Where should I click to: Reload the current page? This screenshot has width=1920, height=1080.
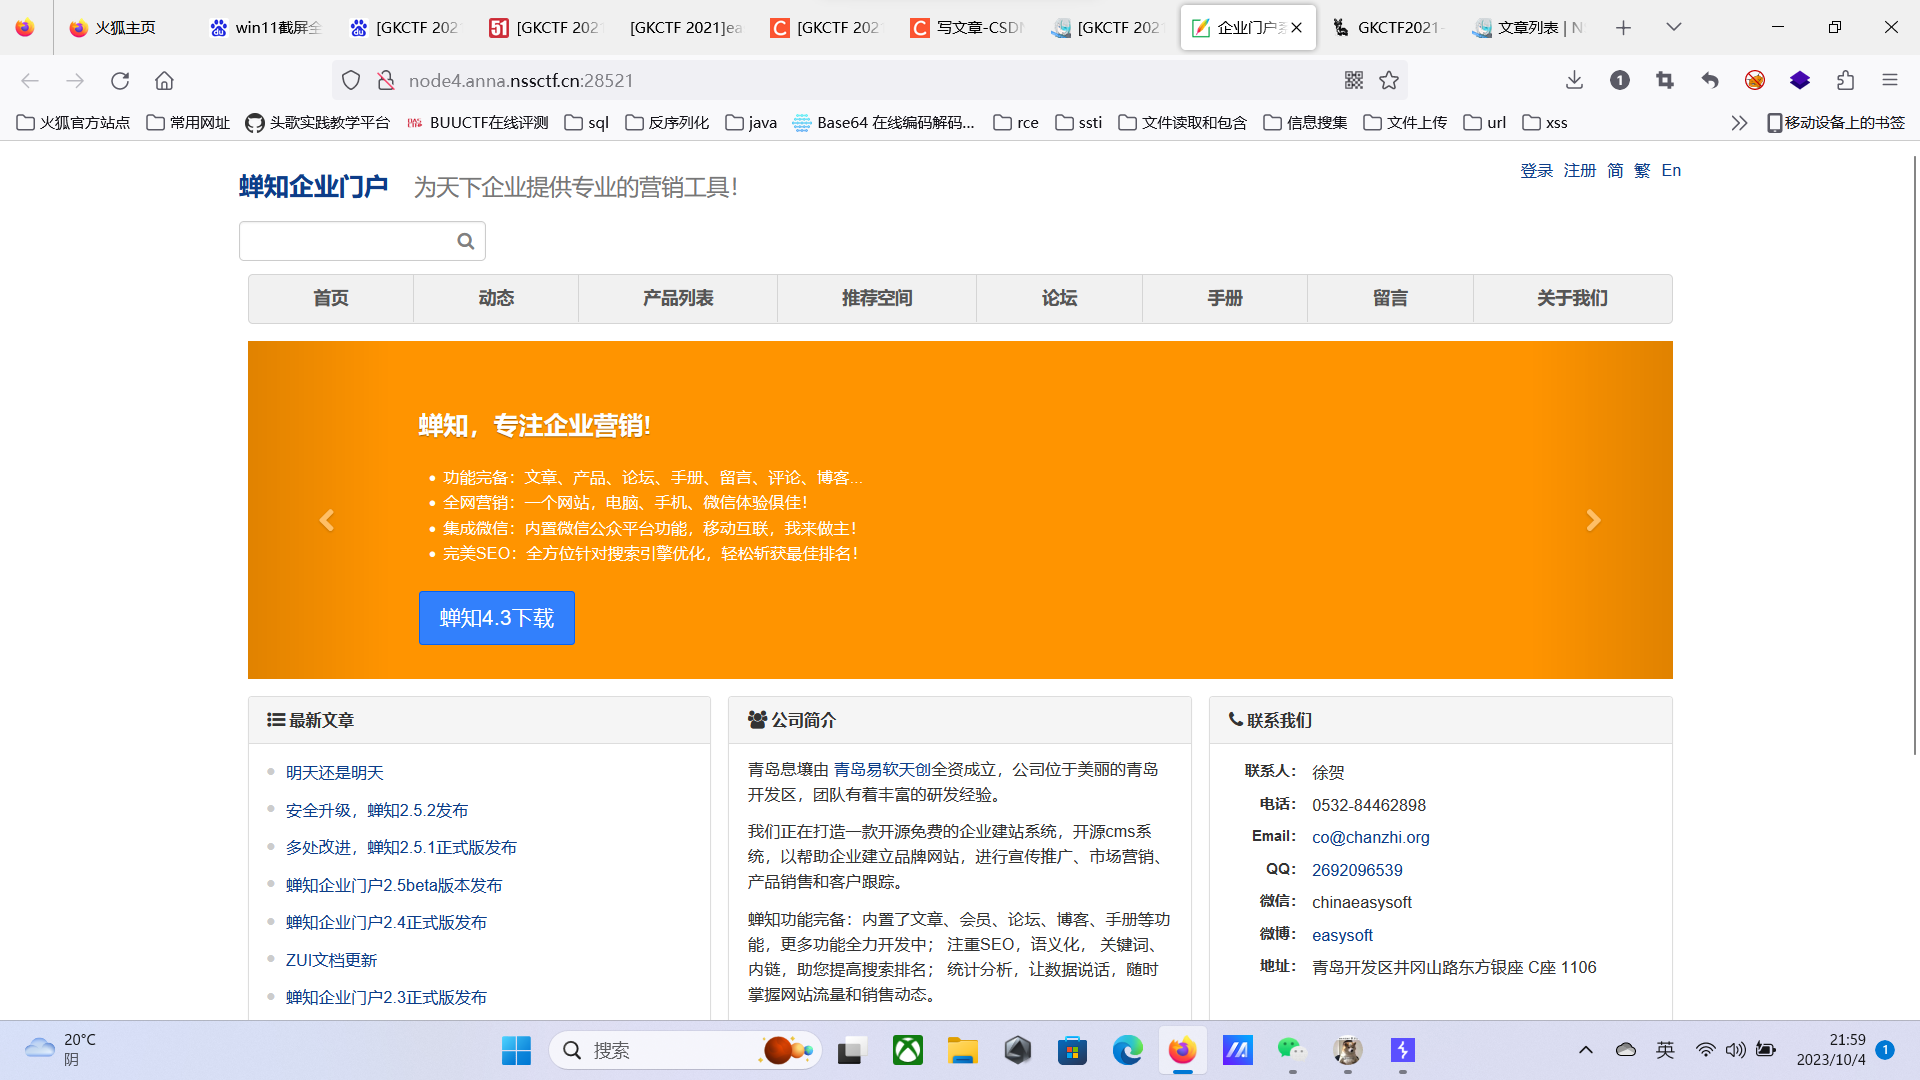click(120, 80)
